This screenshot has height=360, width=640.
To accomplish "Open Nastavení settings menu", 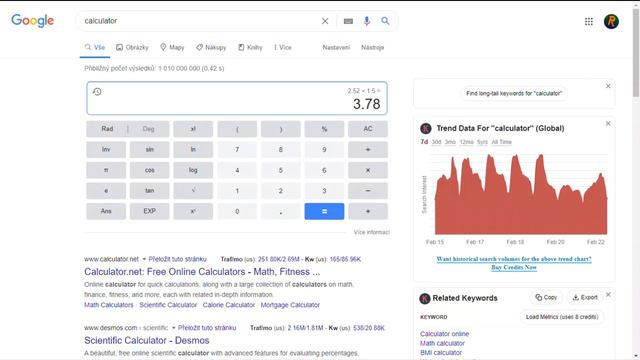I will click(336, 47).
